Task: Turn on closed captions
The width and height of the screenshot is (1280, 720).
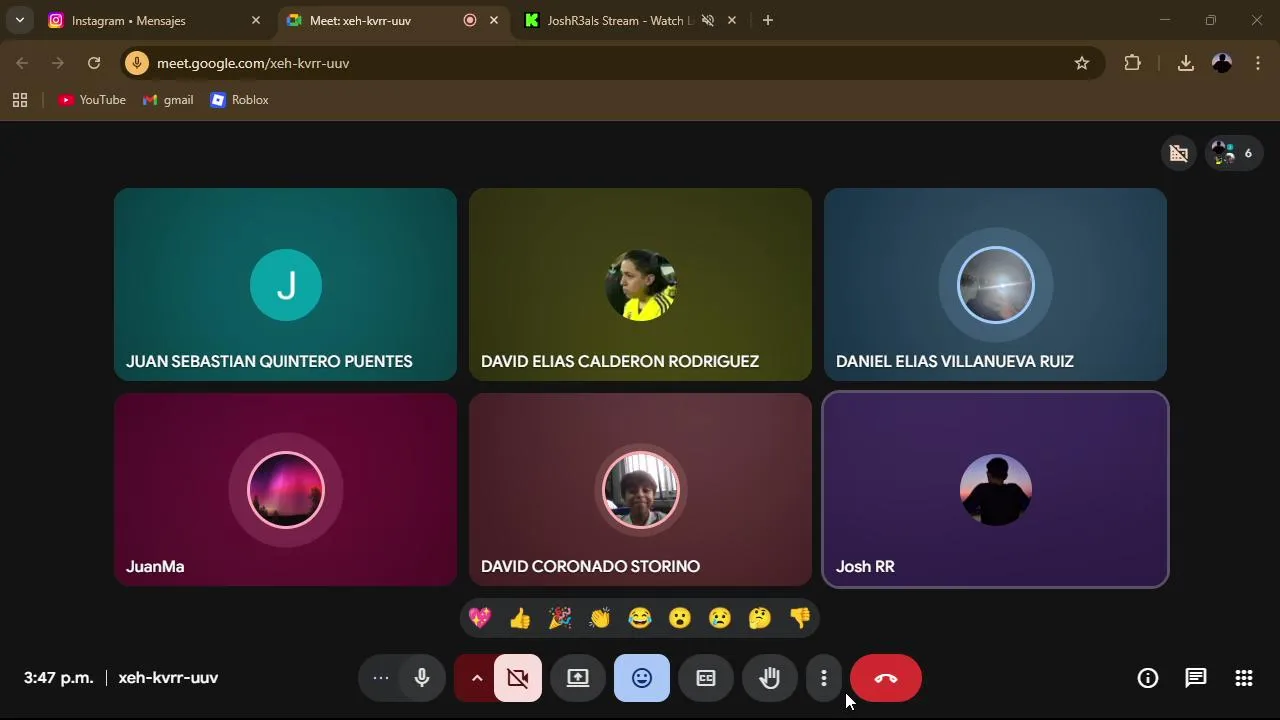Action: point(706,678)
